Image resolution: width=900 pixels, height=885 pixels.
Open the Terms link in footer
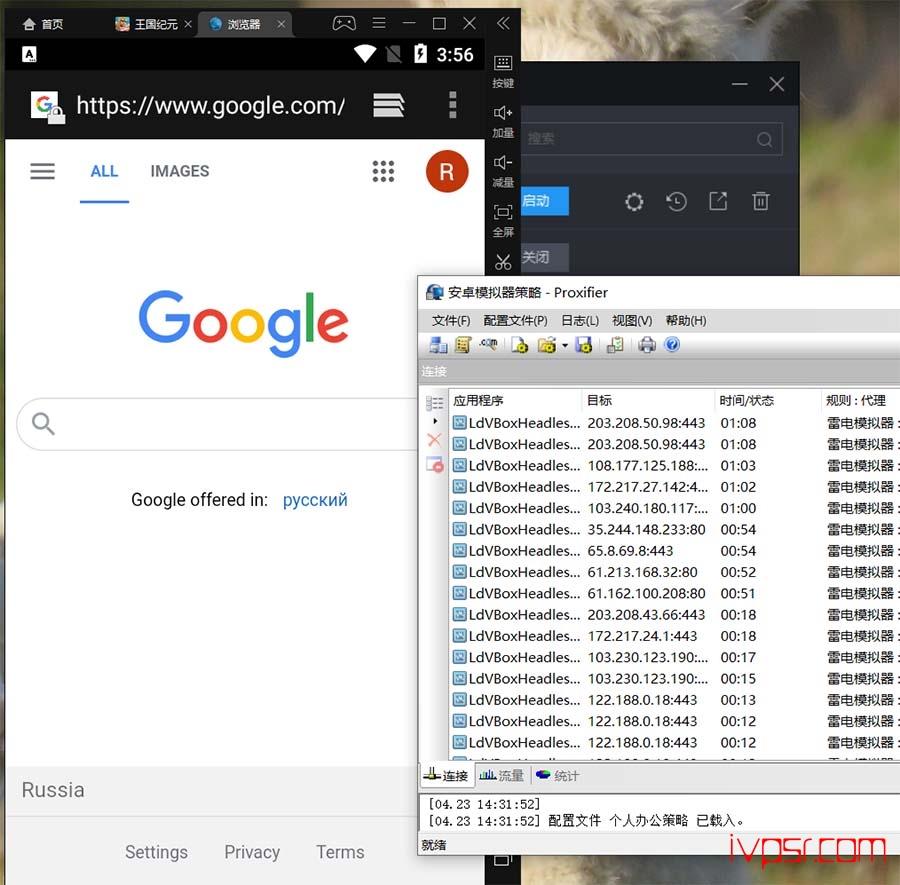click(340, 852)
